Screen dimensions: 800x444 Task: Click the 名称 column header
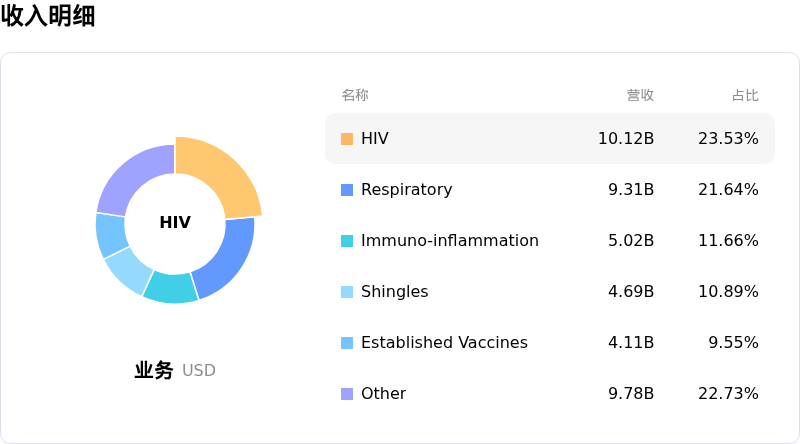[x=355, y=96]
